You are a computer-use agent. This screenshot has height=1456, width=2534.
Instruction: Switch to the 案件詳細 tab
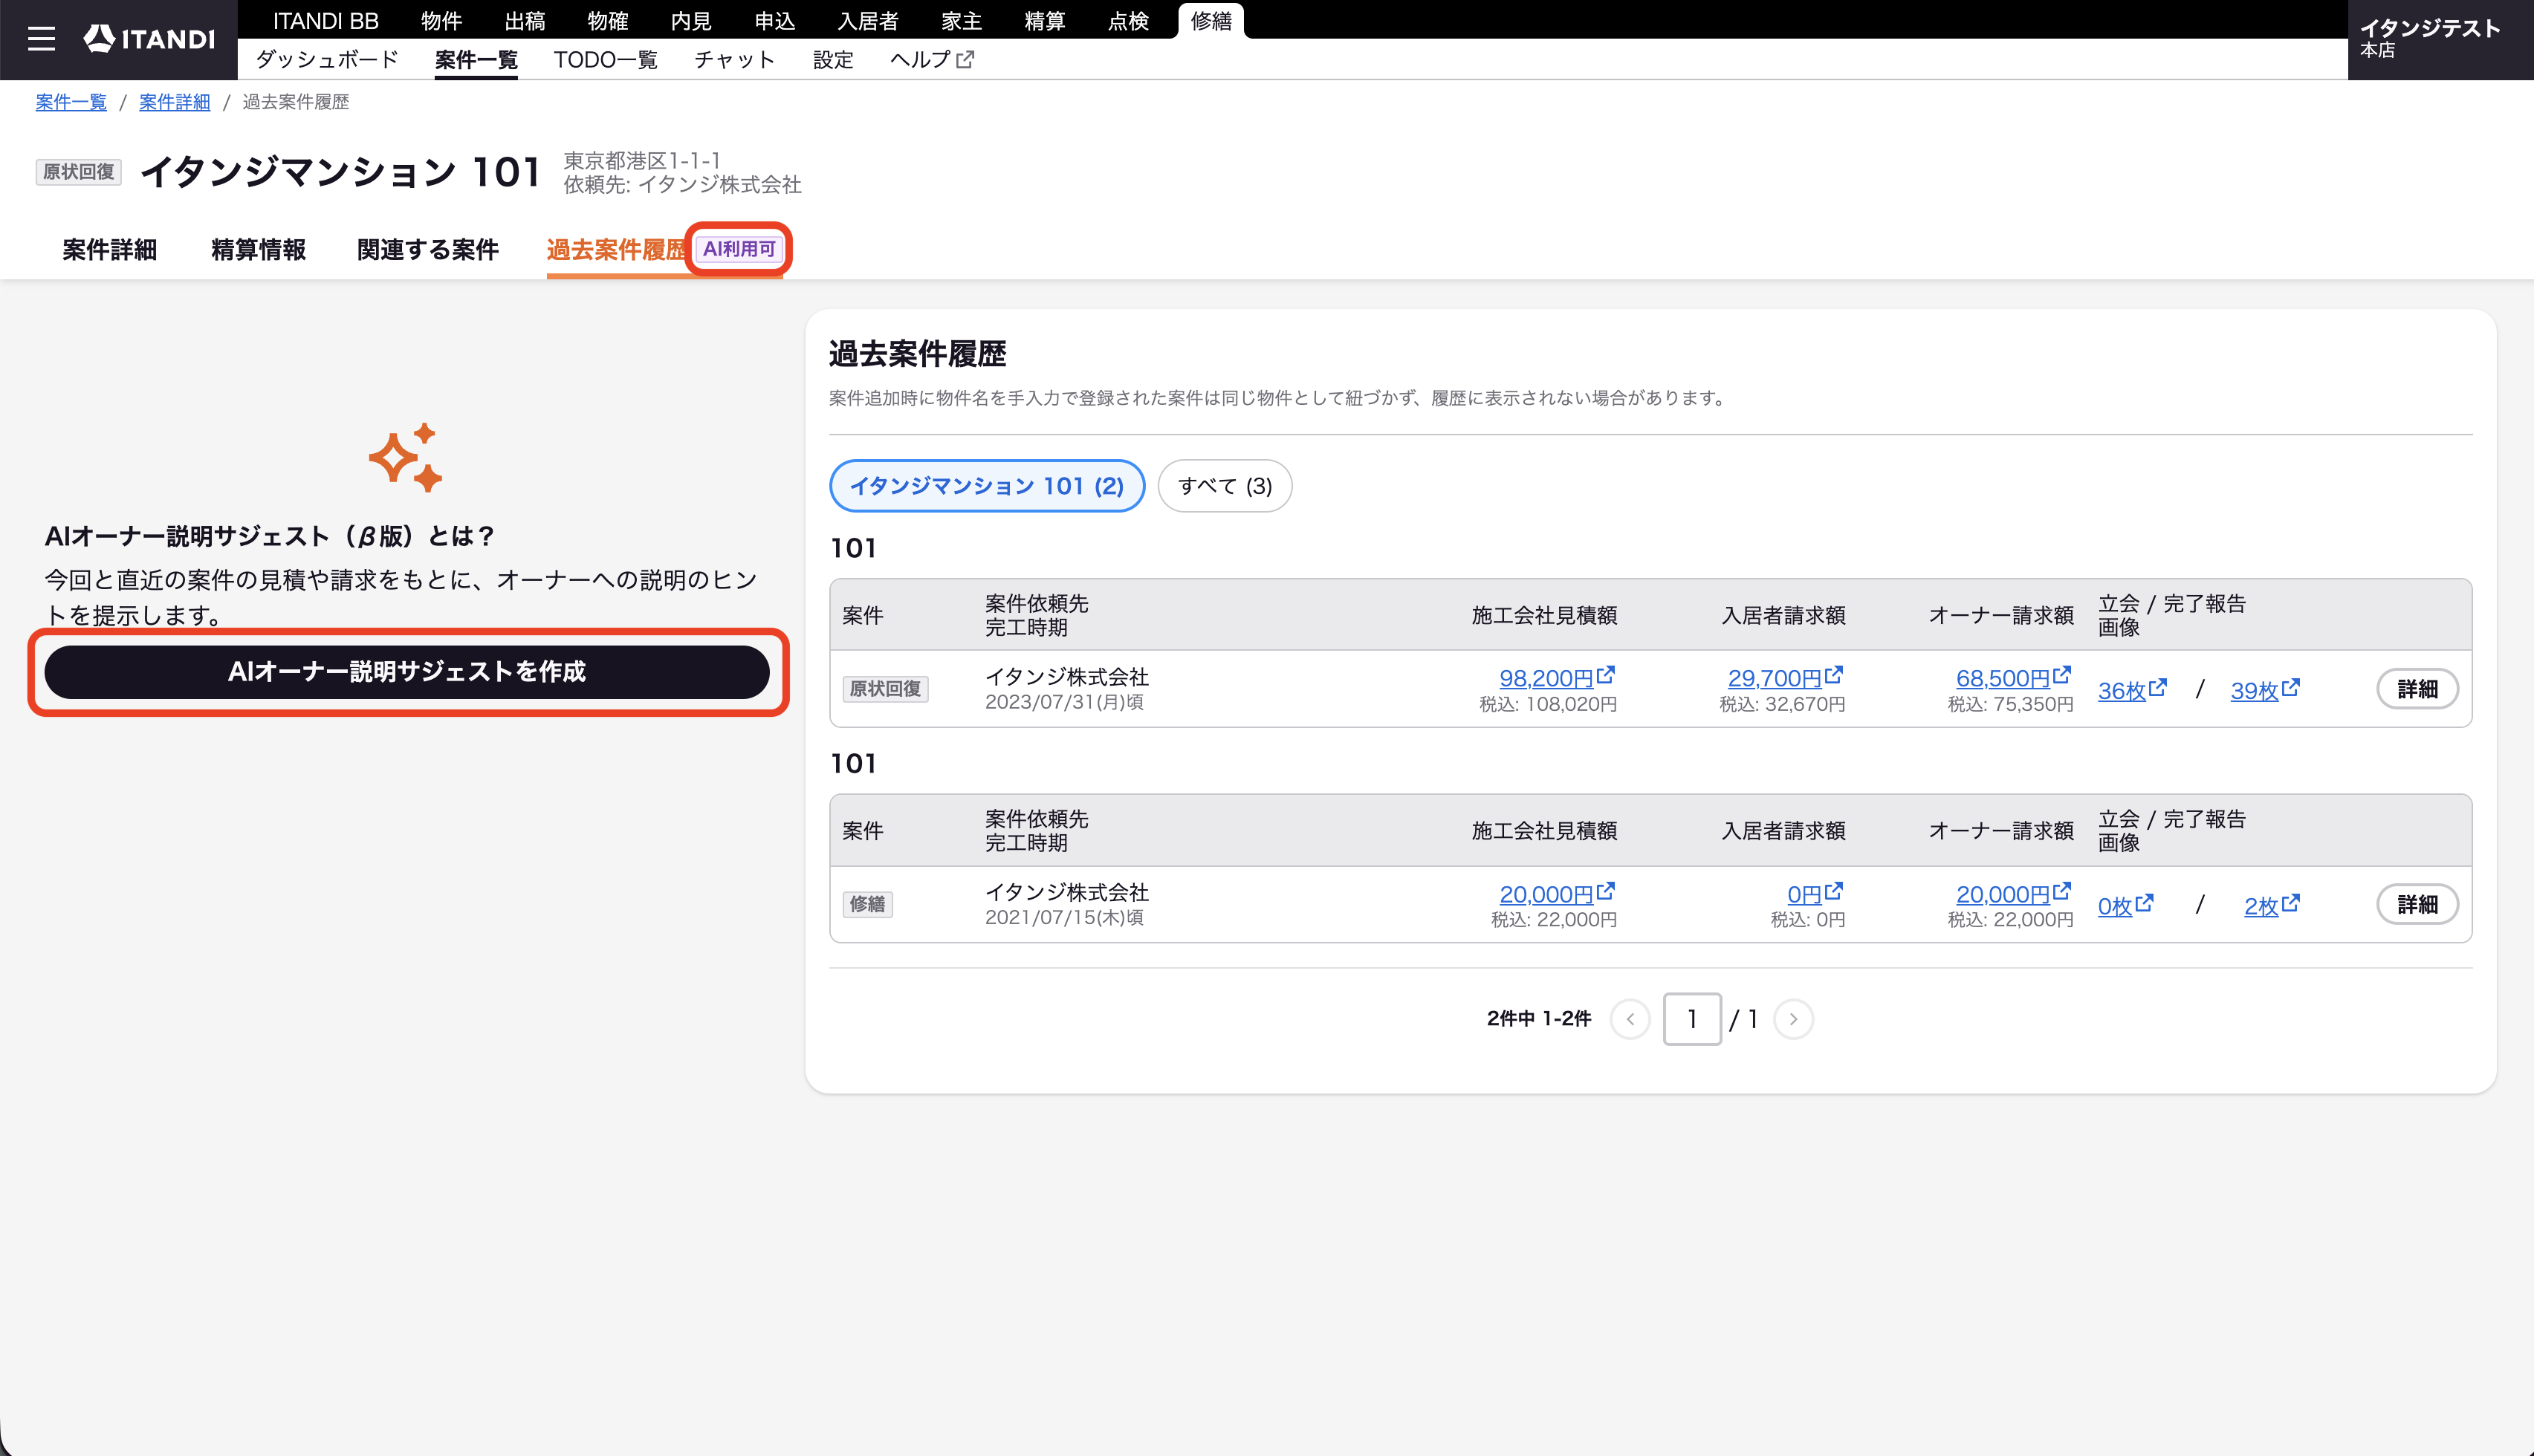110,250
